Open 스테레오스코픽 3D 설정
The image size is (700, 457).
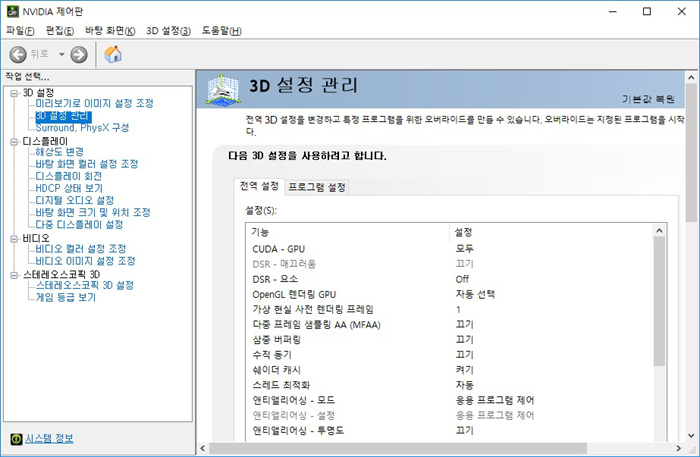84,285
